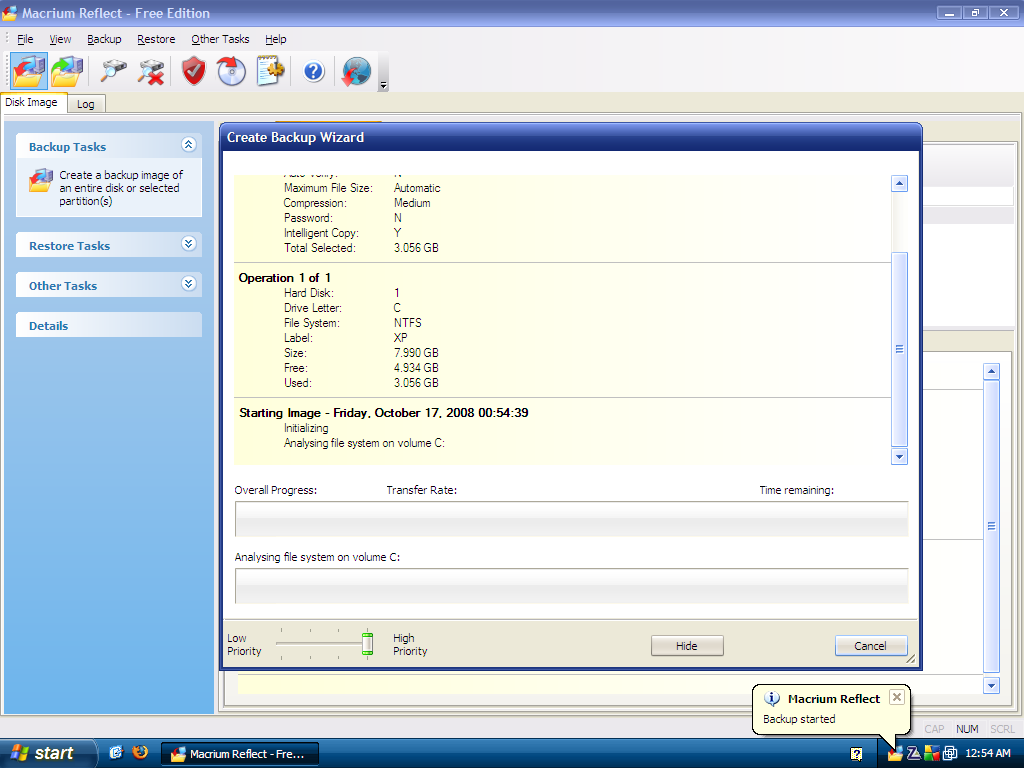Click the Hide button in the wizard

(x=687, y=646)
